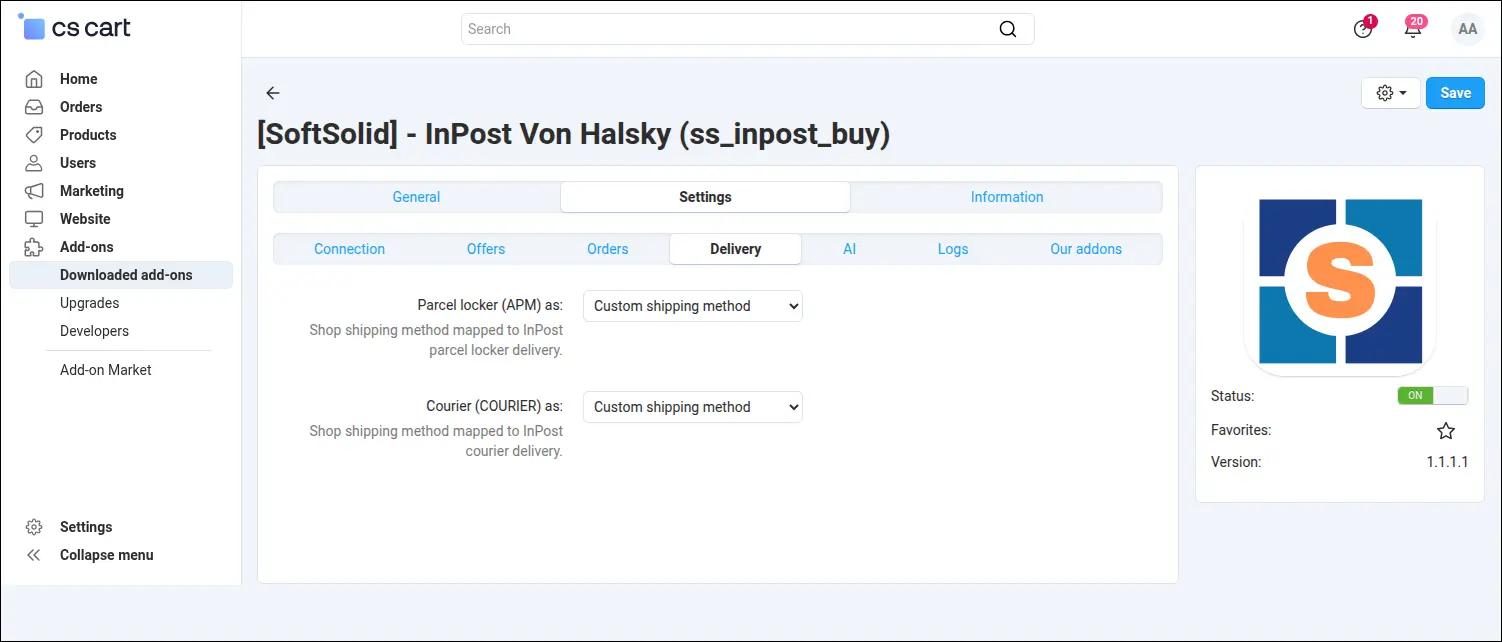This screenshot has height=642, width=1502.
Task: Click the search magnifier icon
Action: point(1008,29)
